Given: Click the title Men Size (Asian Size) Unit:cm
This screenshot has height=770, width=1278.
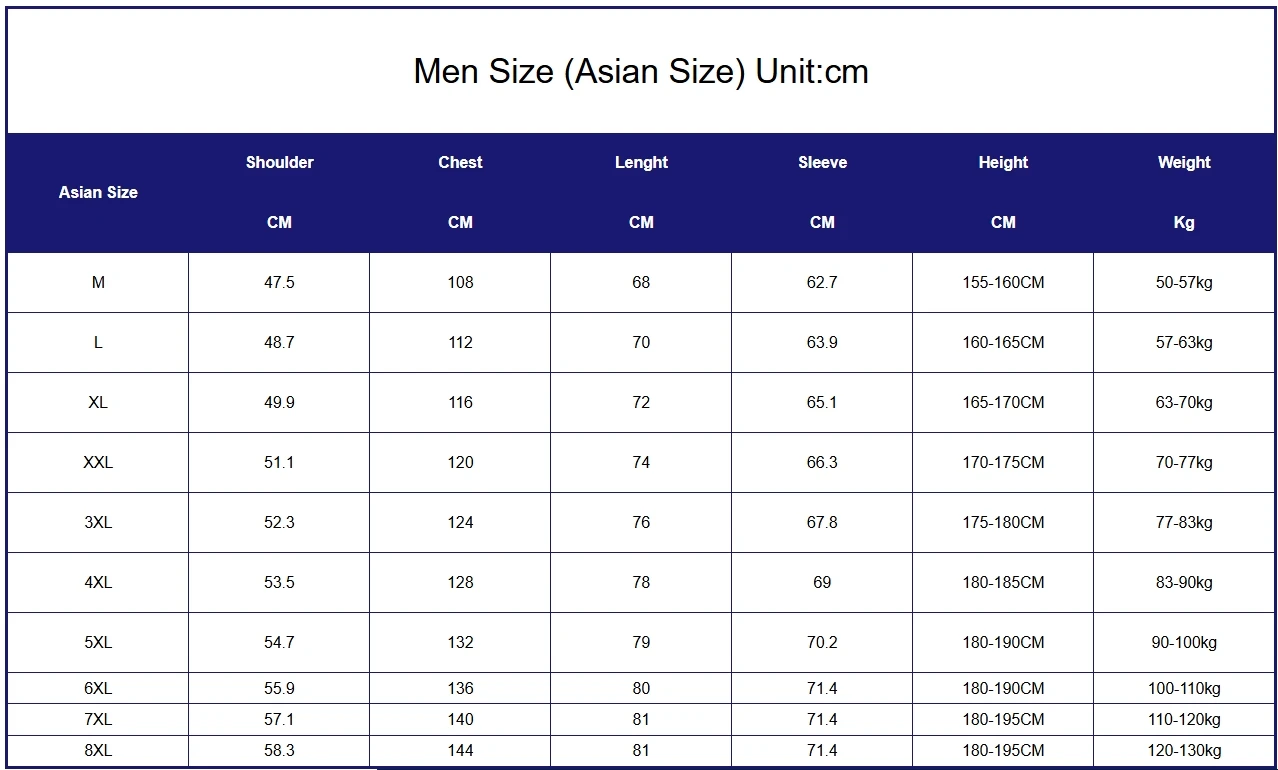Looking at the screenshot, I should [639, 71].
